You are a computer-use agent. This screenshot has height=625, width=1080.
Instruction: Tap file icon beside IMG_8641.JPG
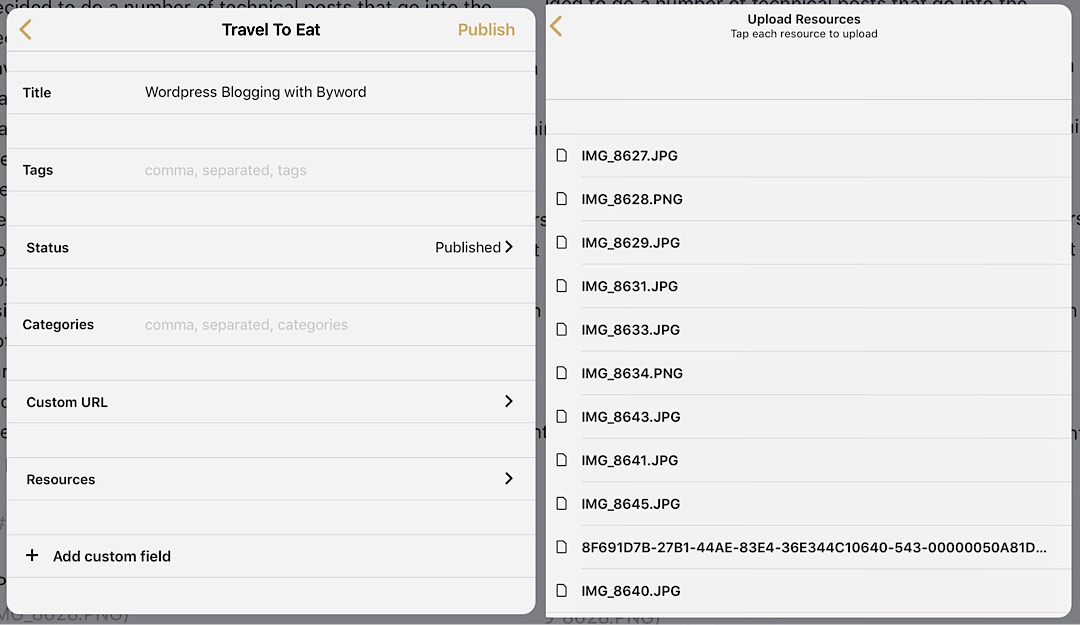(x=562, y=460)
